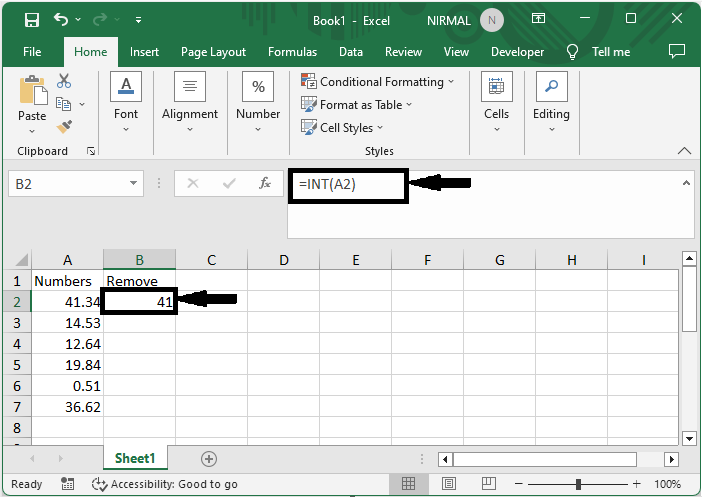Screen dimensions: 702x497
Task: Open the Name Box dropdown arrow
Action: (133, 183)
